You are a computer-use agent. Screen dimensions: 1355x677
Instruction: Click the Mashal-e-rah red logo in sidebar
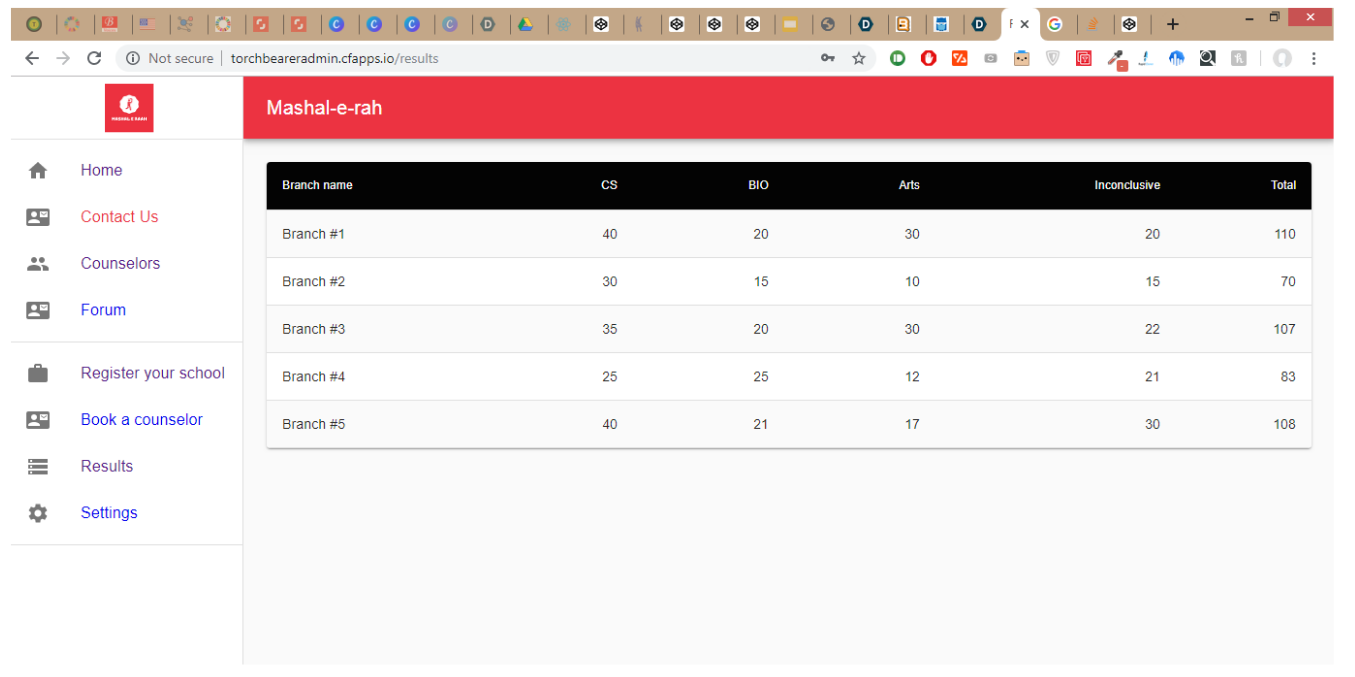129,108
